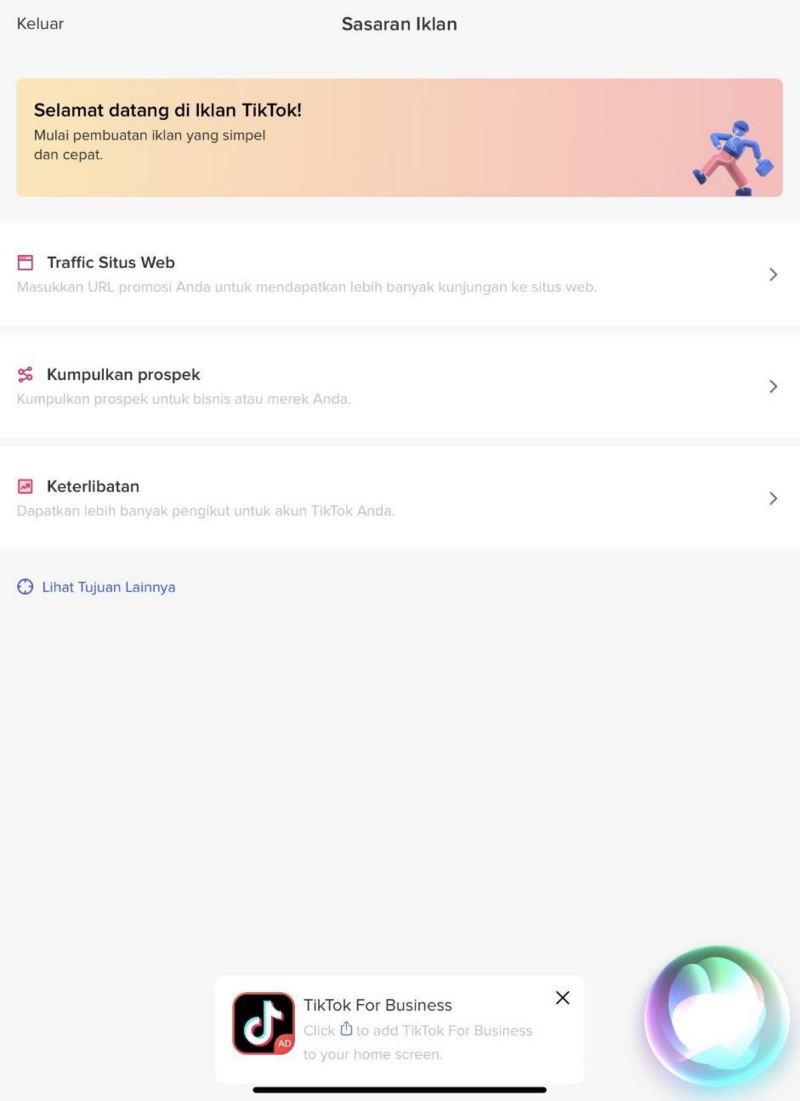
Task: Tap the iOS home indicator bar
Action: 400,1090
